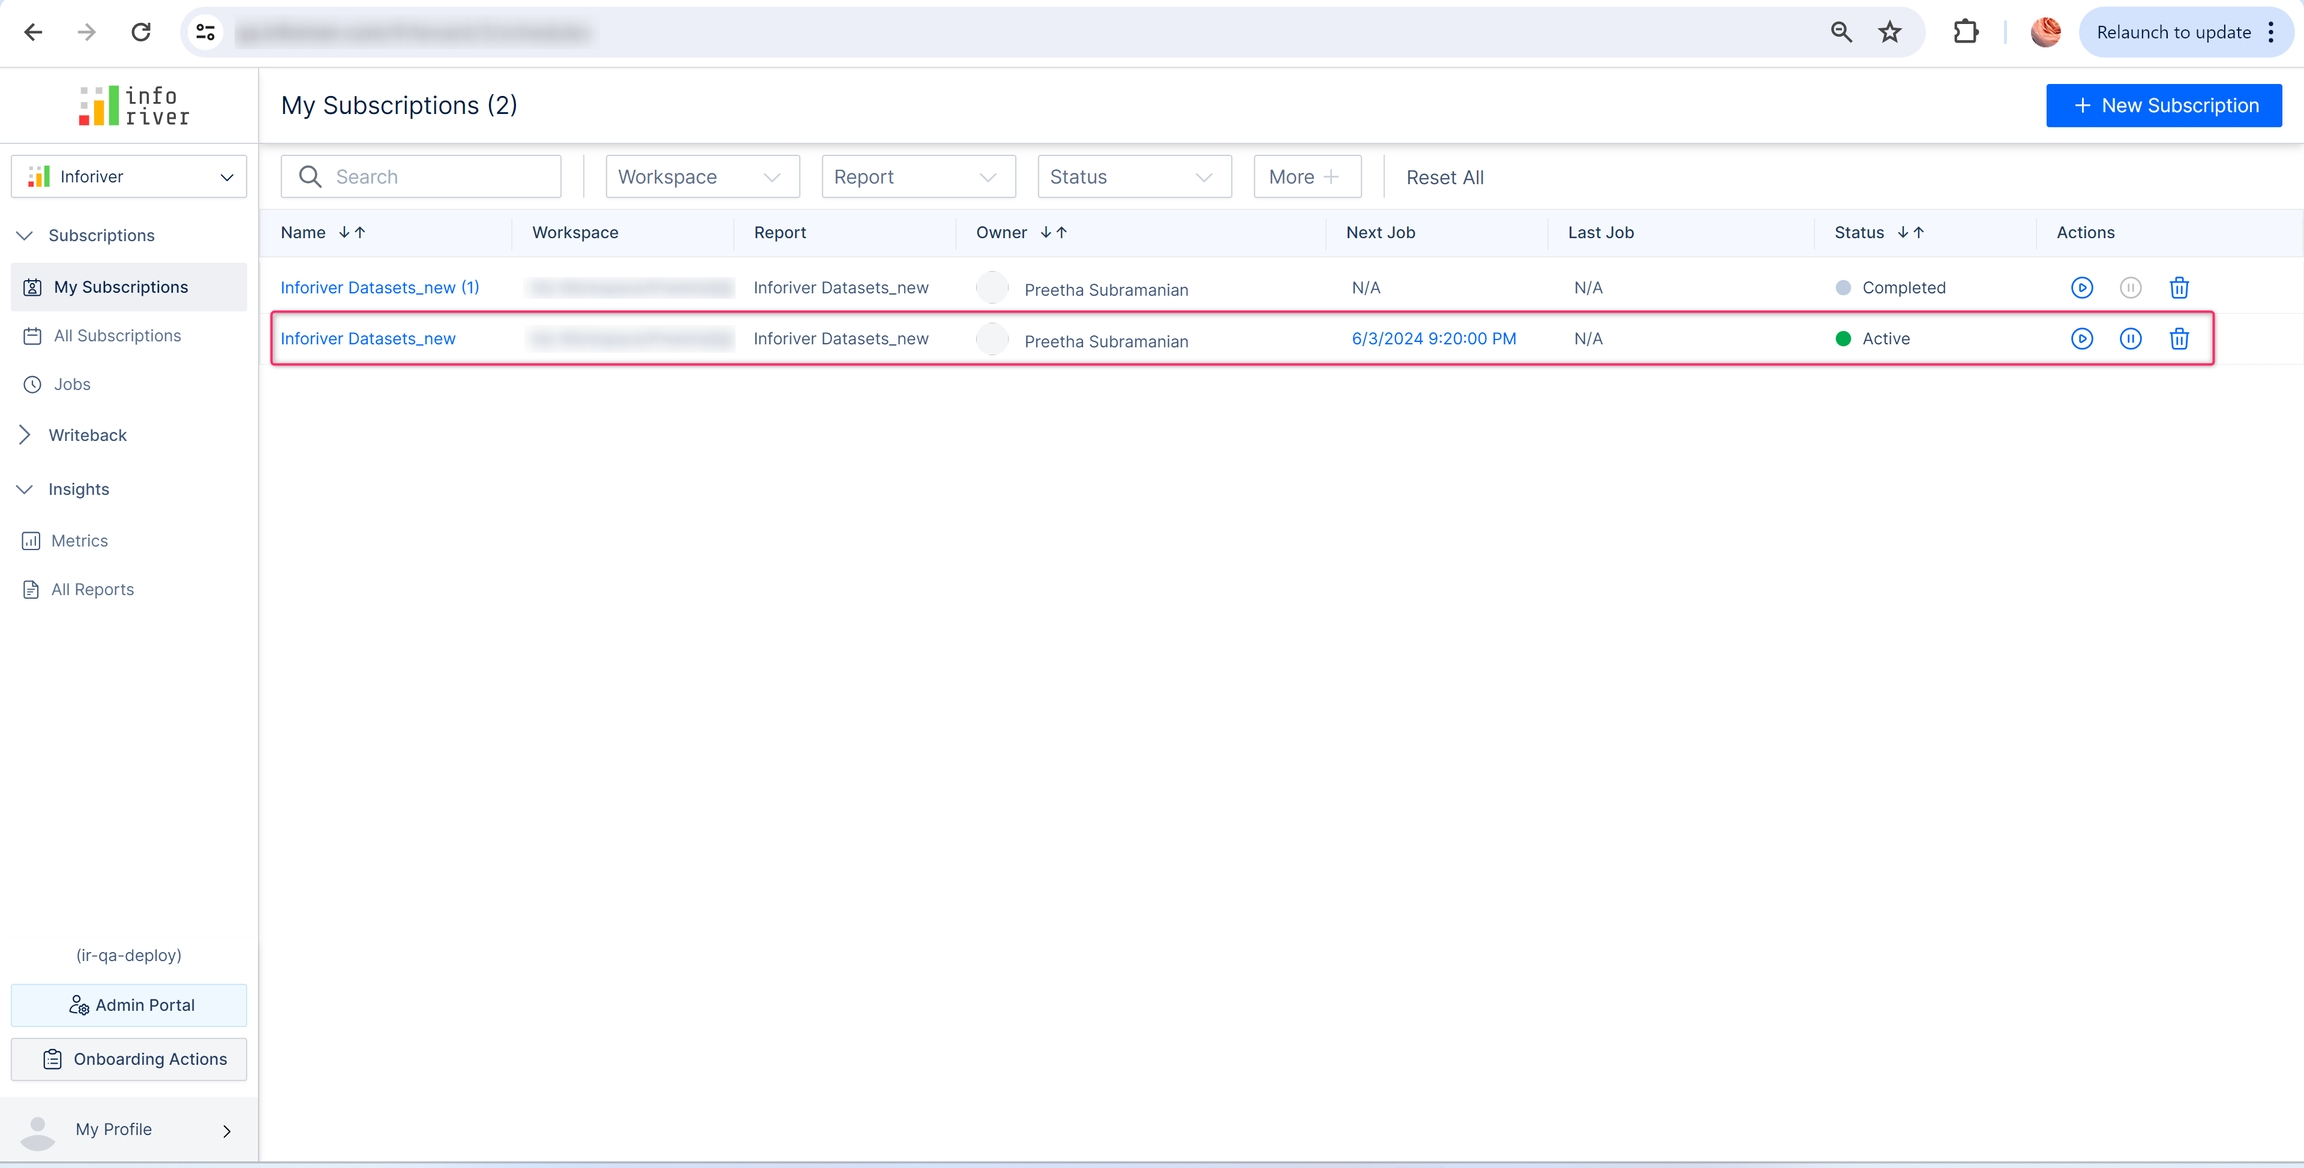Click the New Subscription button
This screenshot has width=2304, height=1168.
coord(2163,106)
